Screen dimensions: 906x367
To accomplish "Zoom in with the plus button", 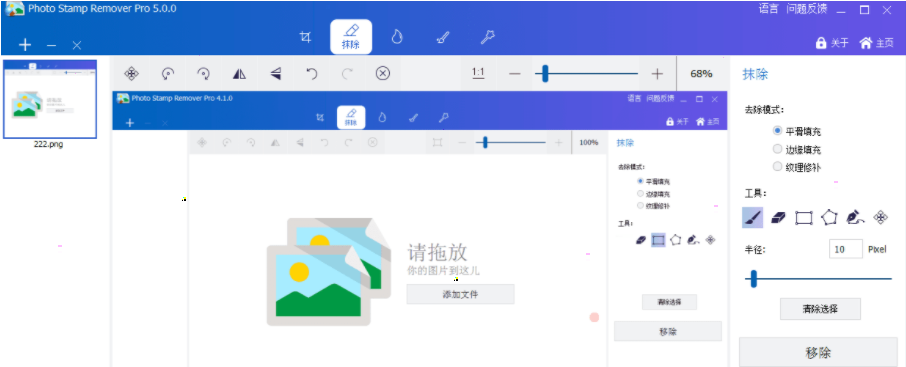I will tap(657, 74).
